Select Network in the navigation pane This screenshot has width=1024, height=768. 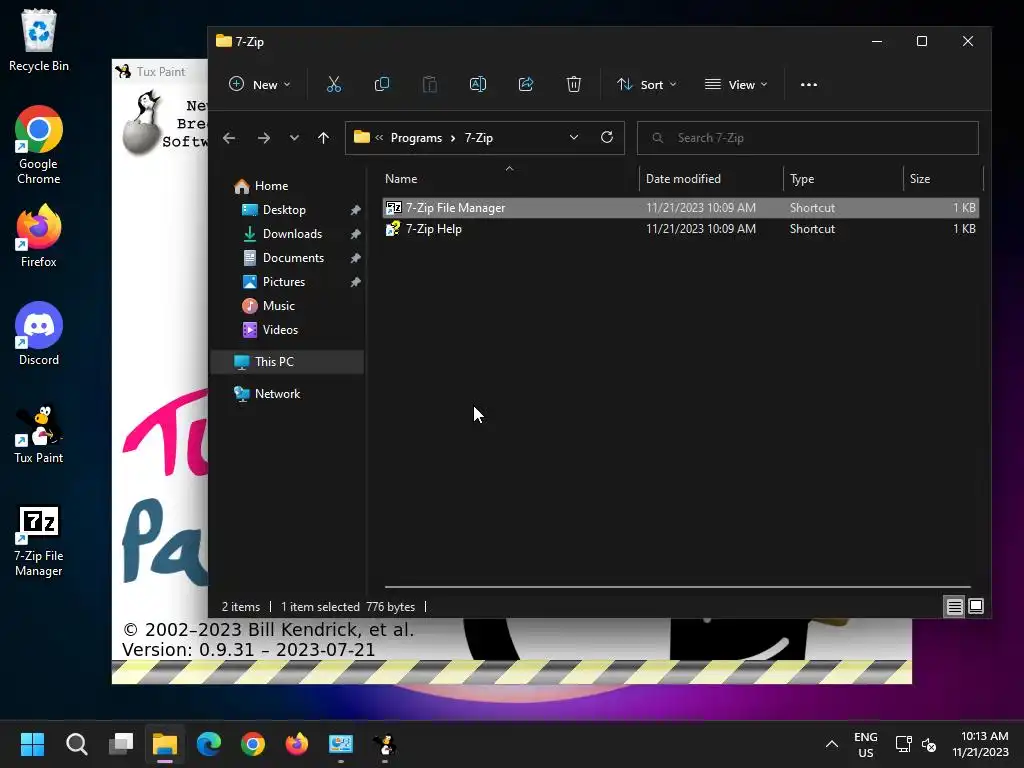(x=278, y=394)
